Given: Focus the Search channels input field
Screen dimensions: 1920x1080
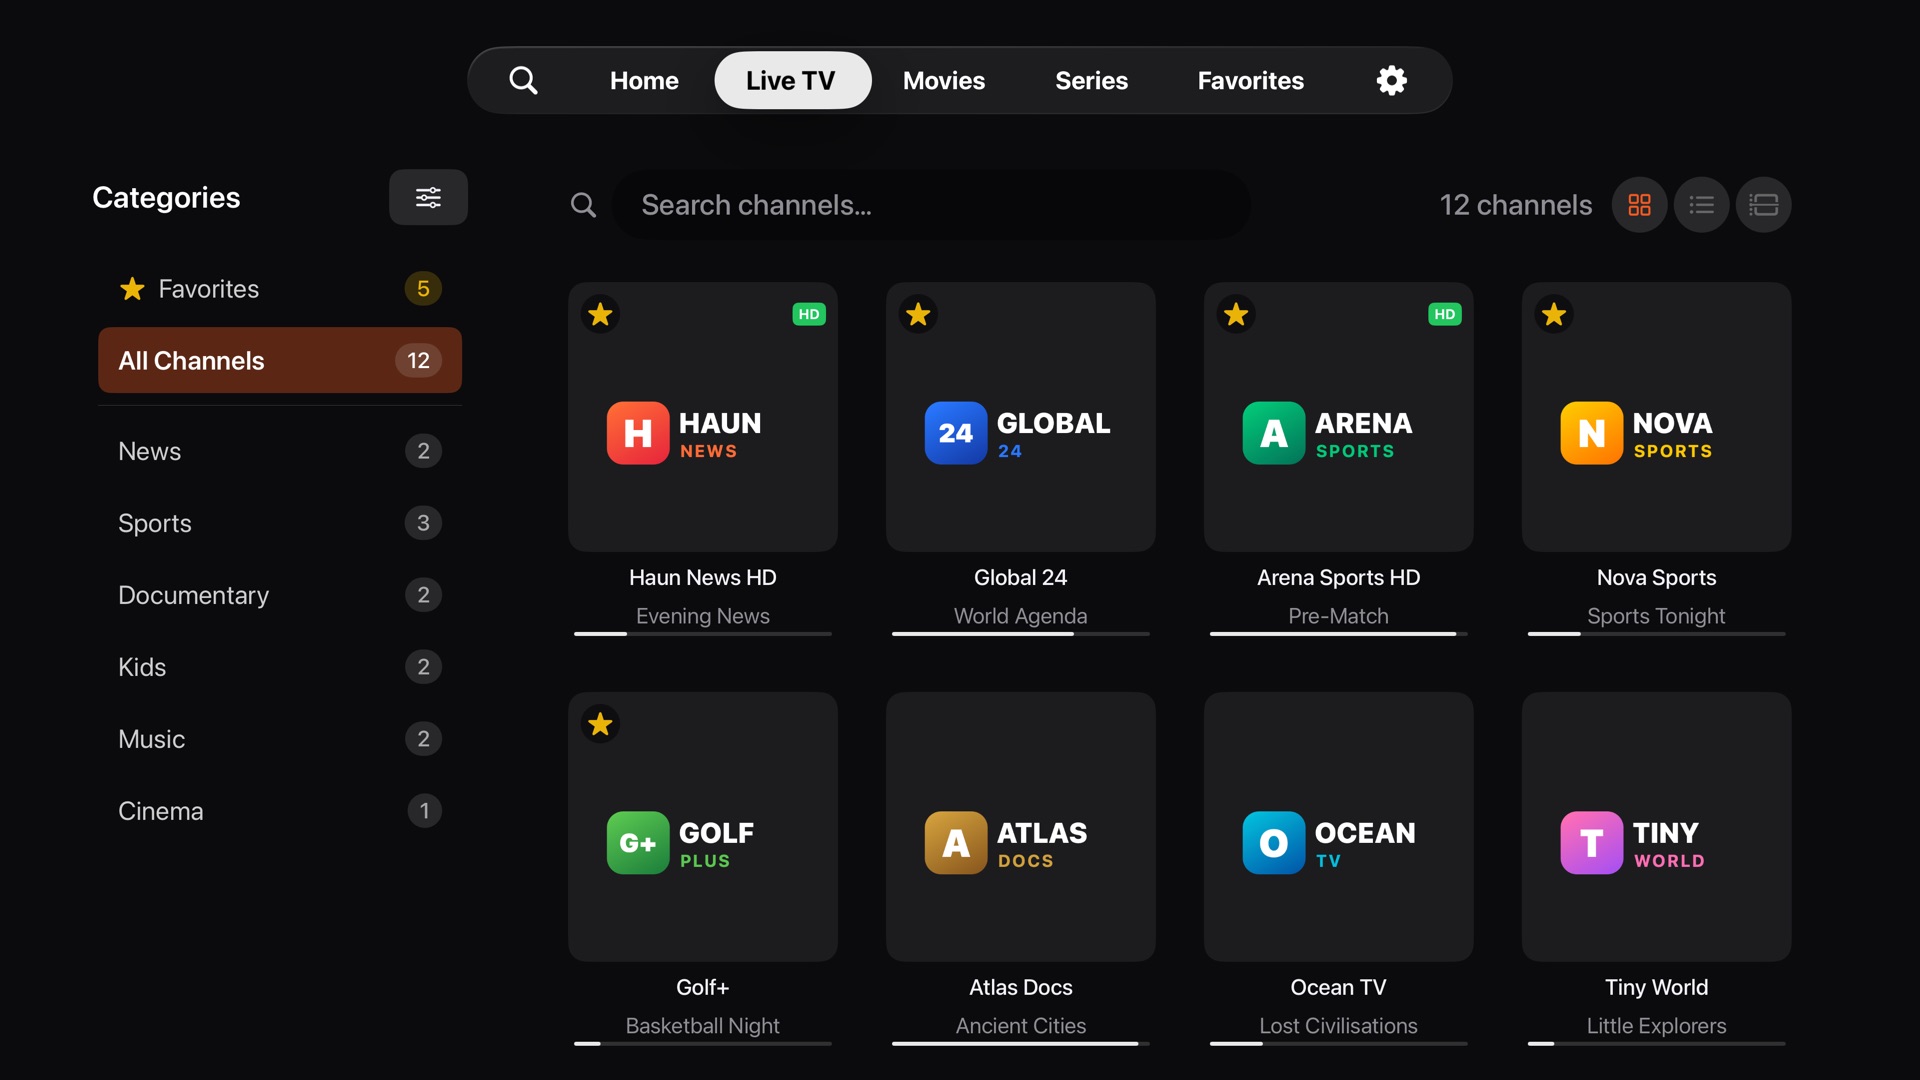Looking at the screenshot, I should pos(931,205).
